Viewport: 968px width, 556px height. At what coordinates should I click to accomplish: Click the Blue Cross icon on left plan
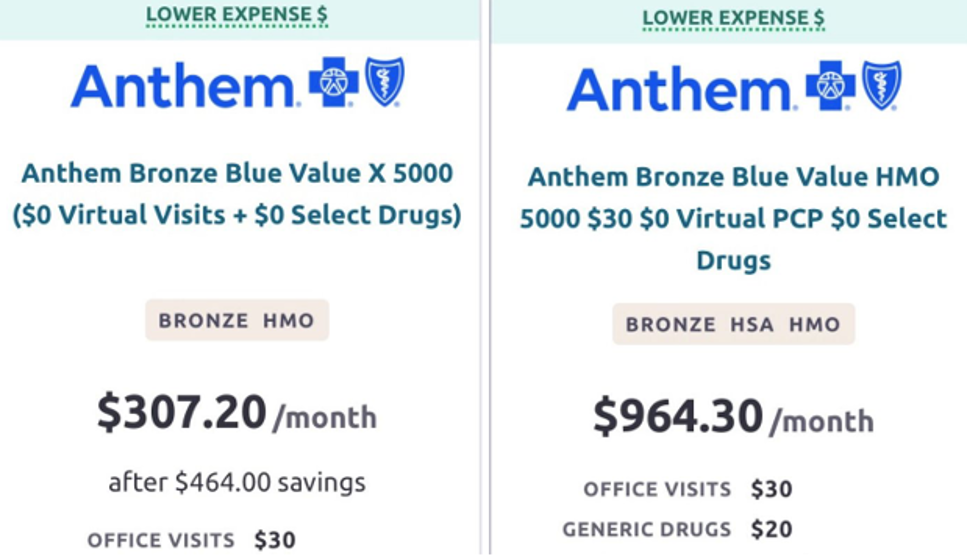tap(333, 83)
